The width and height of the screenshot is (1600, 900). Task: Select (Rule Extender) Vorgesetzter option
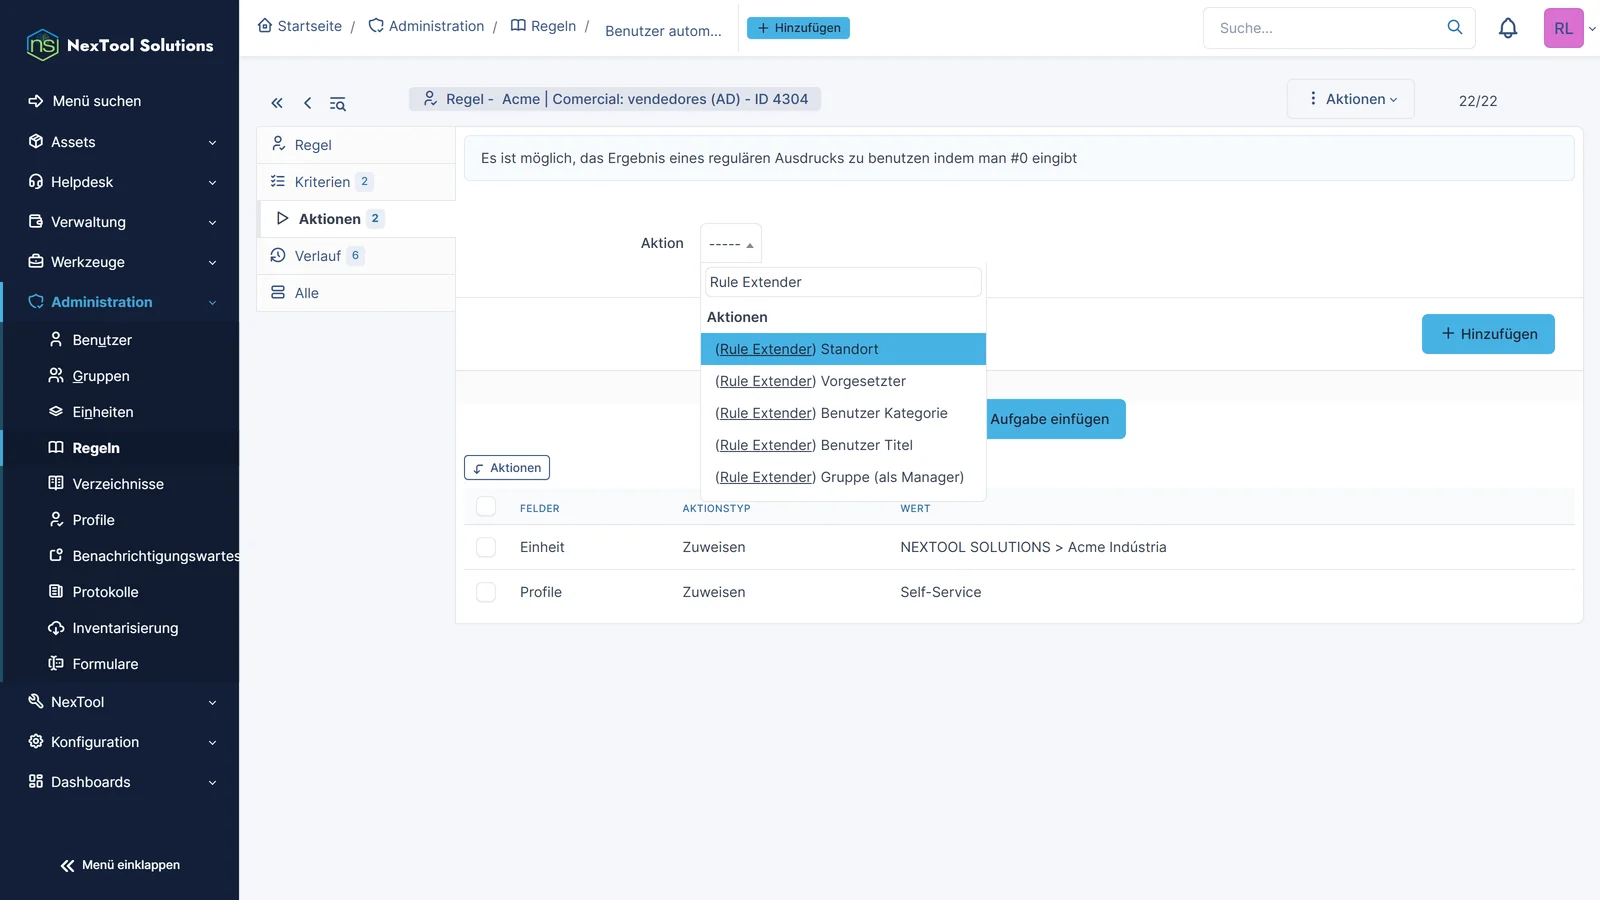[843, 381]
